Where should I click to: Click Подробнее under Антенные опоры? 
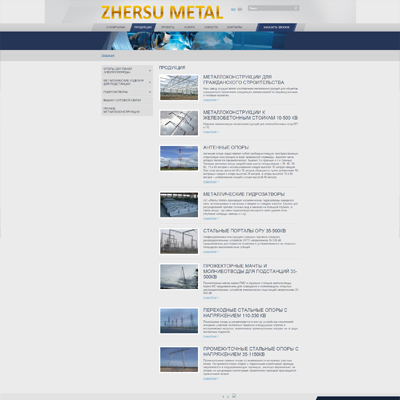tap(211, 182)
